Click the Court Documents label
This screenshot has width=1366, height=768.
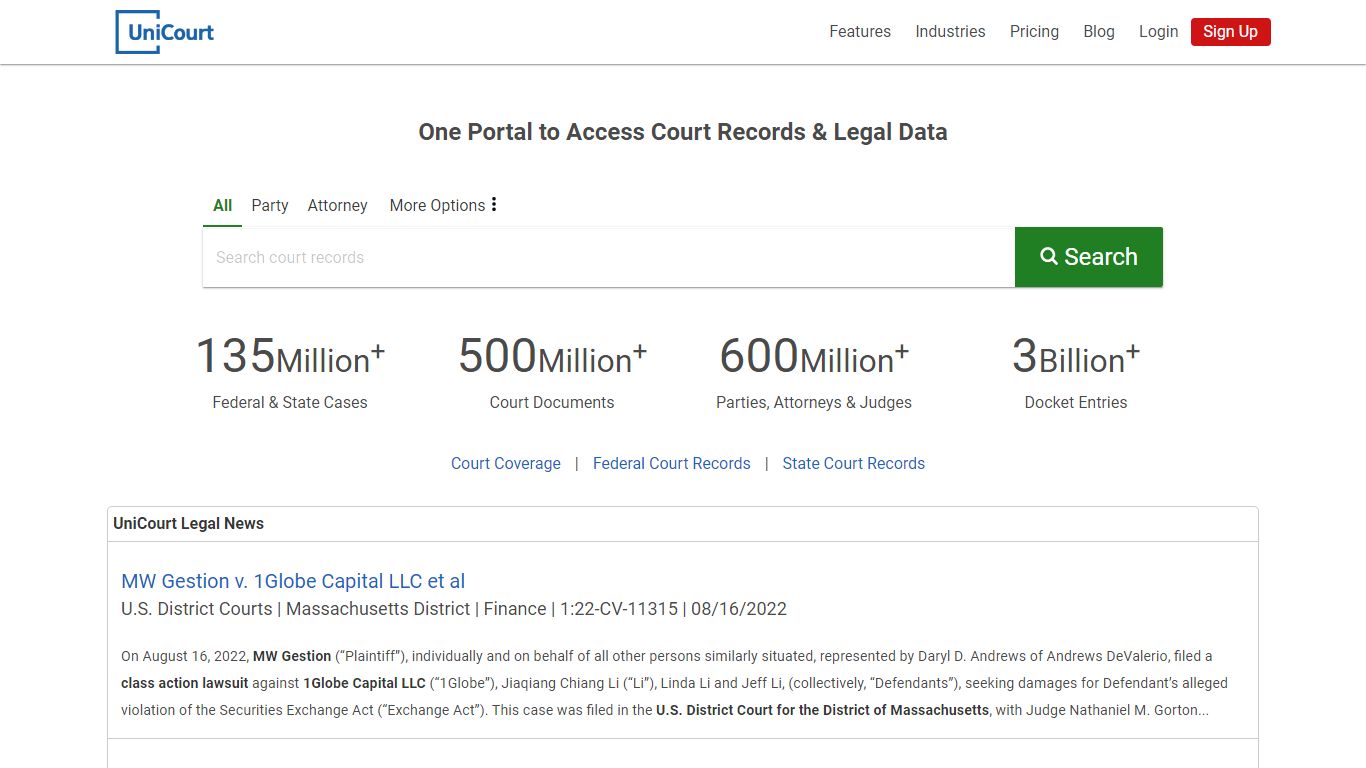552,402
